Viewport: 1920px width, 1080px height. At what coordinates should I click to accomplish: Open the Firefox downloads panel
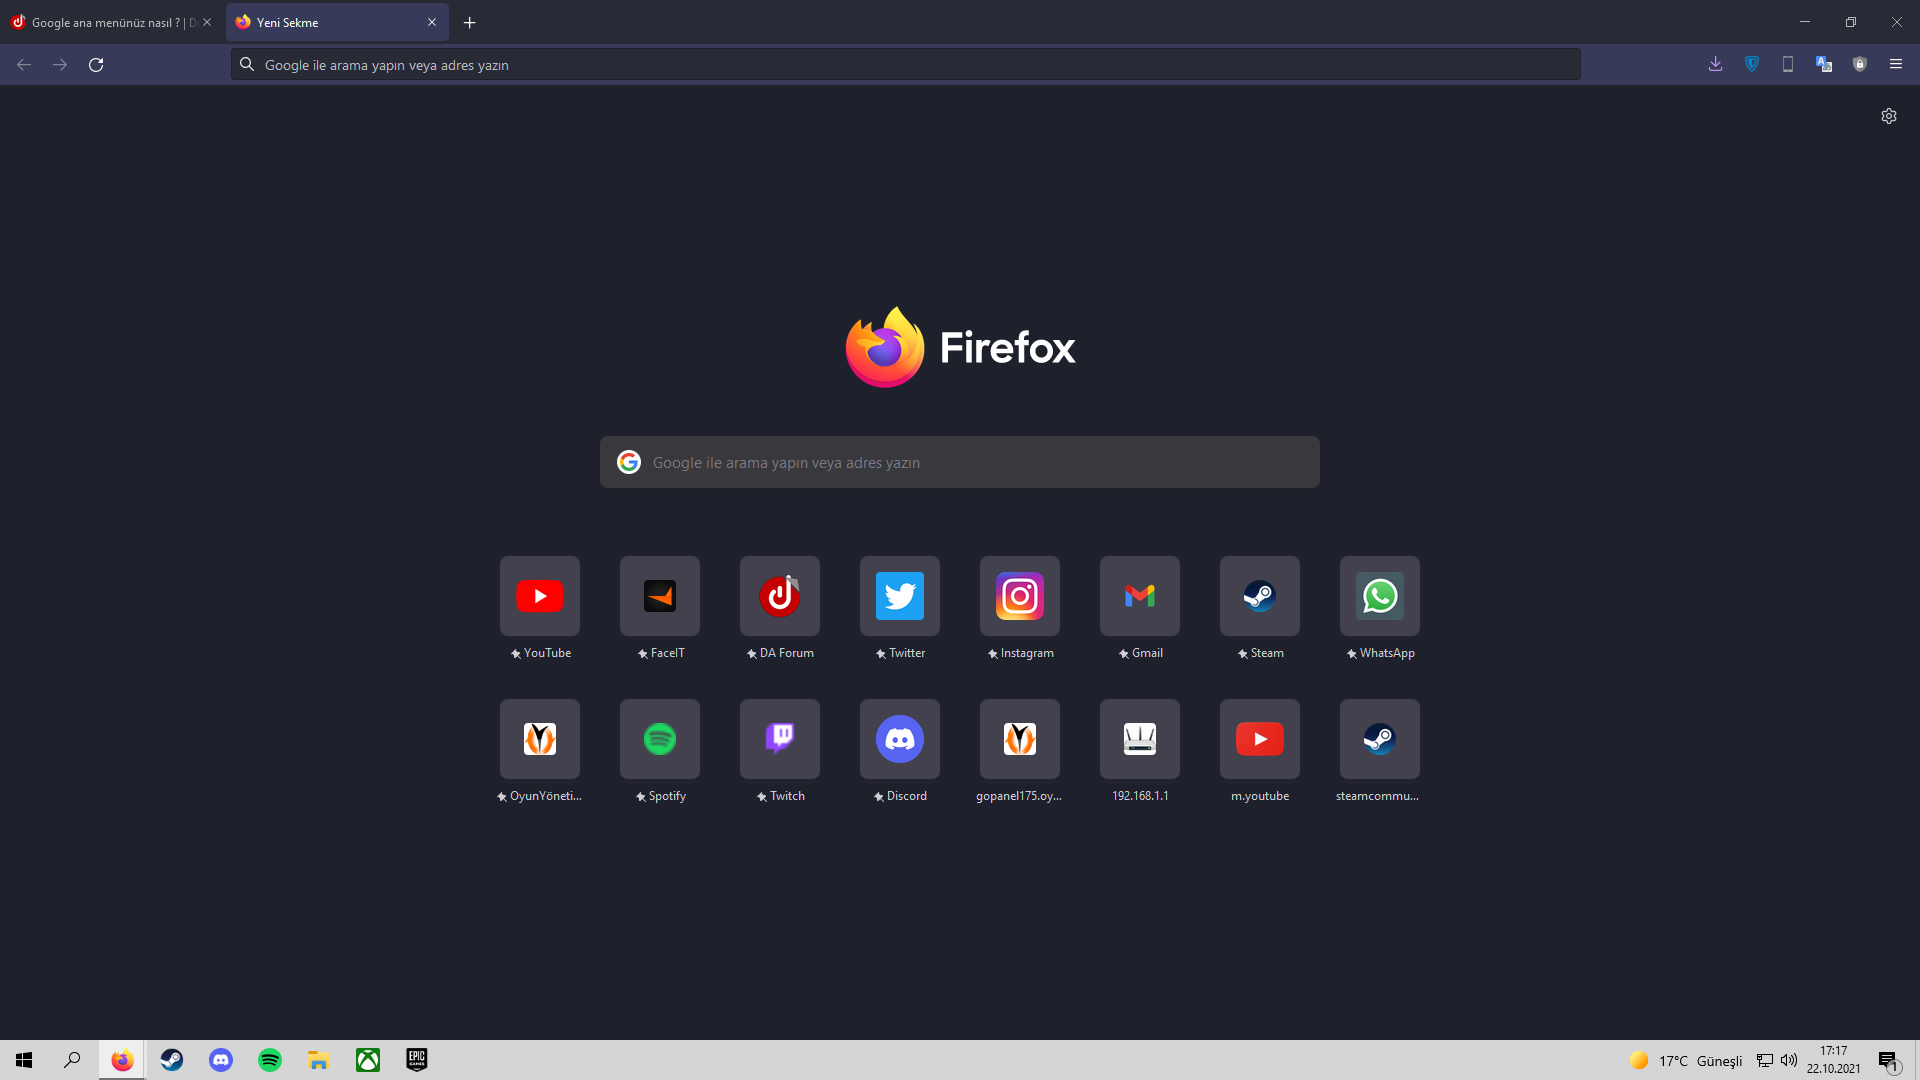(1716, 64)
